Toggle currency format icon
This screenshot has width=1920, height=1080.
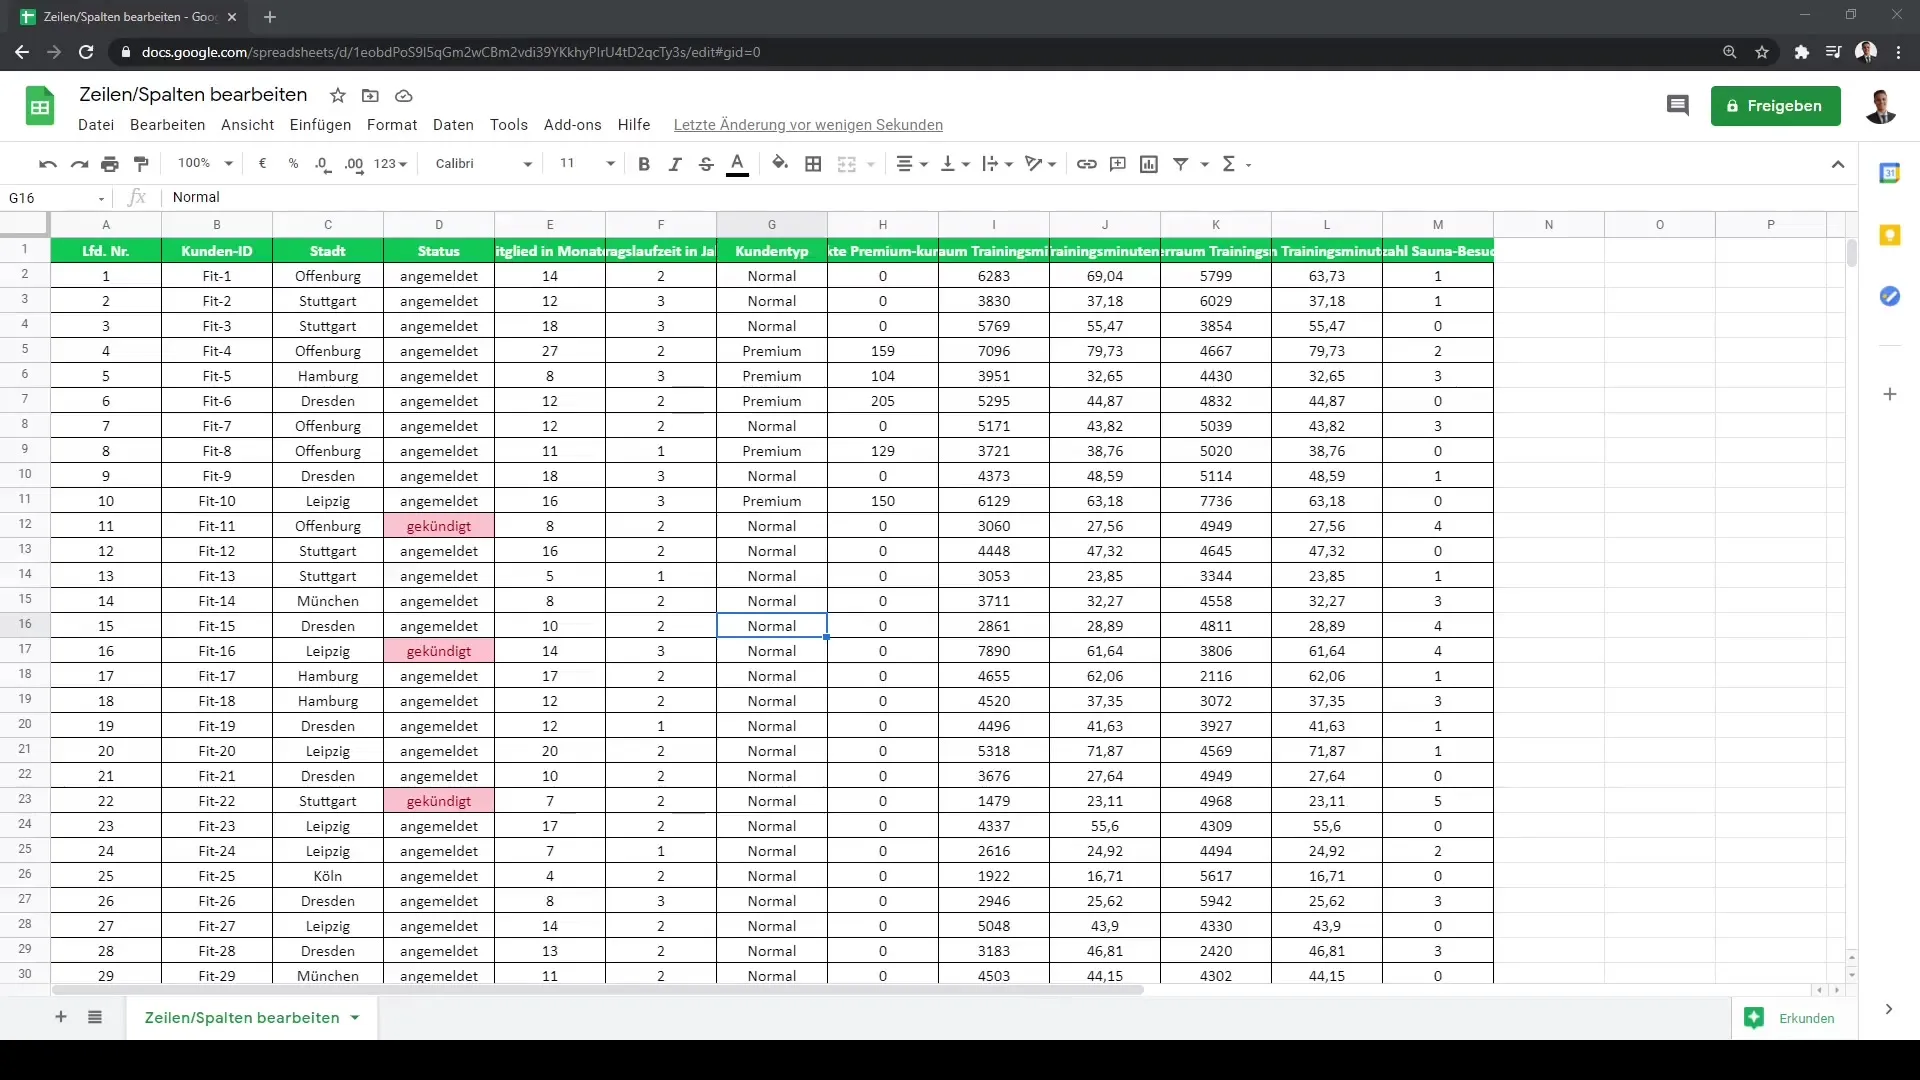click(262, 164)
